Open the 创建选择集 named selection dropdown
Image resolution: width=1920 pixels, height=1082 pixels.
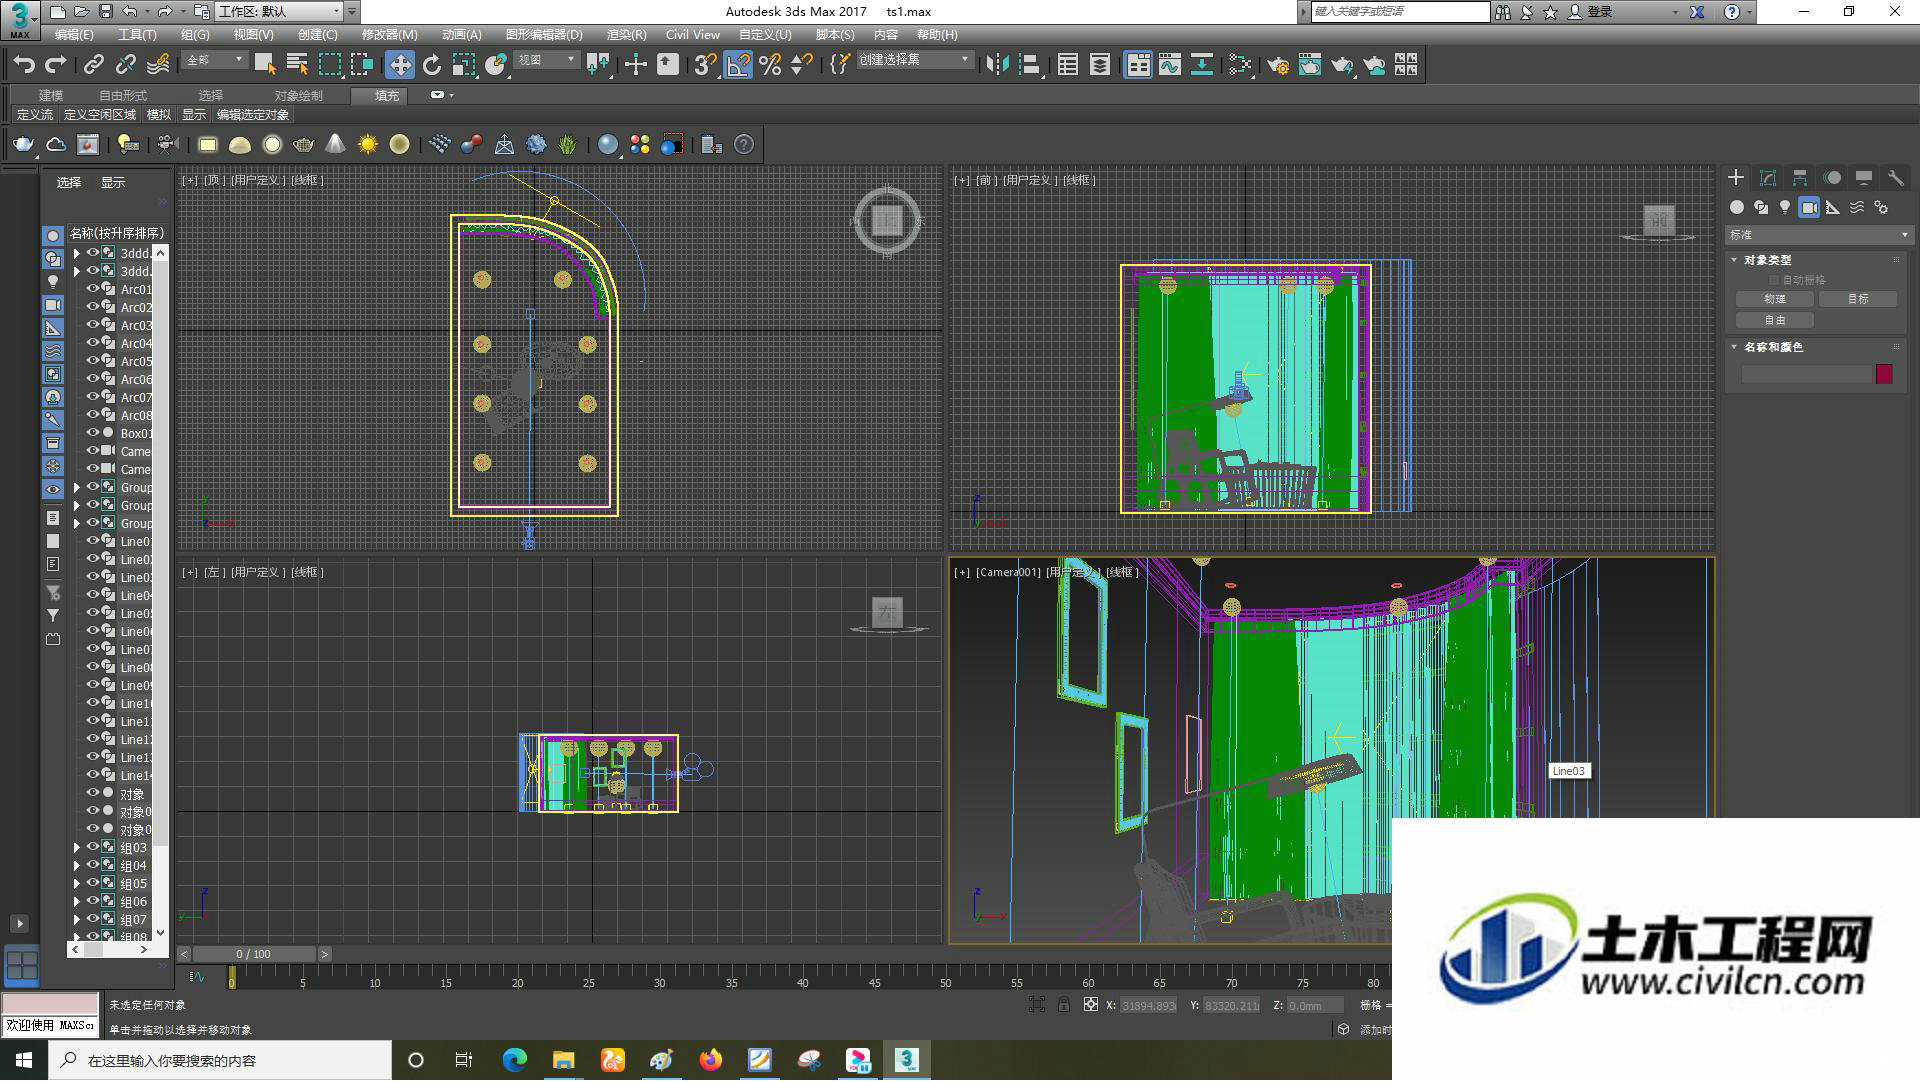[x=915, y=60]
